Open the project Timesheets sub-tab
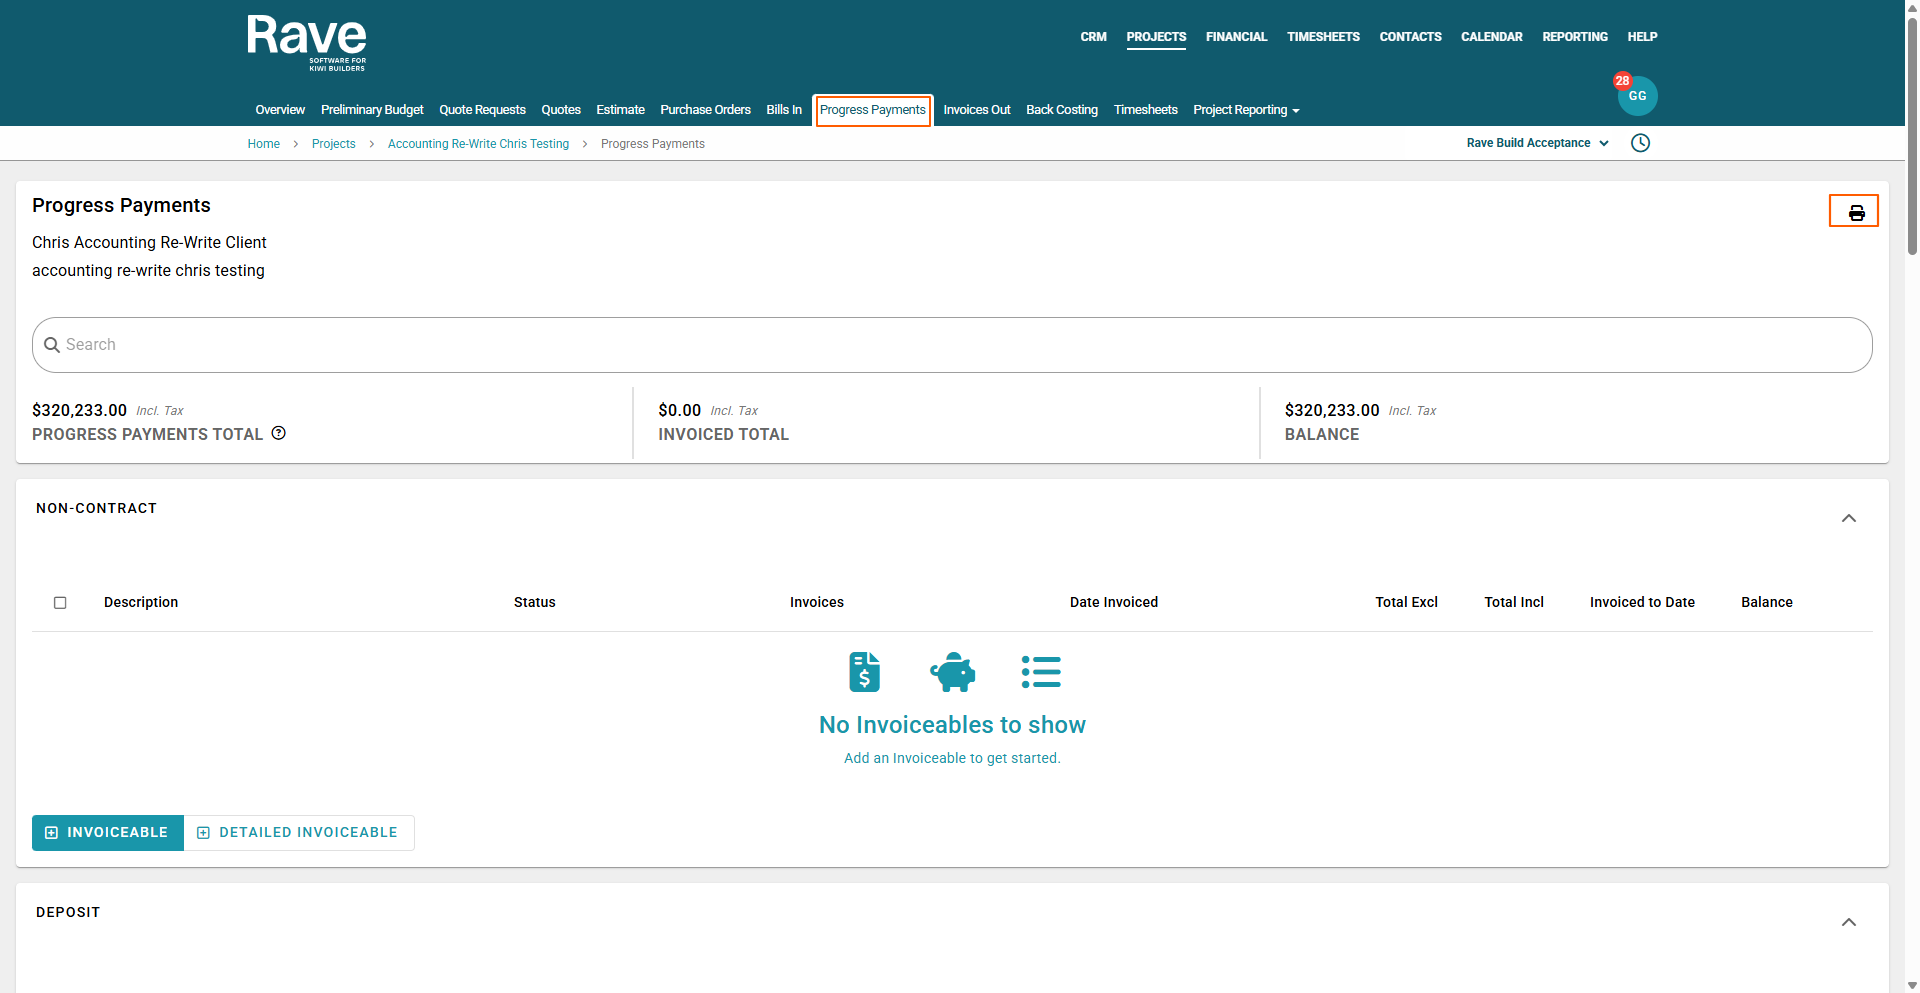The width and height of the screenshot is (1920, 993). (1145, 110)
